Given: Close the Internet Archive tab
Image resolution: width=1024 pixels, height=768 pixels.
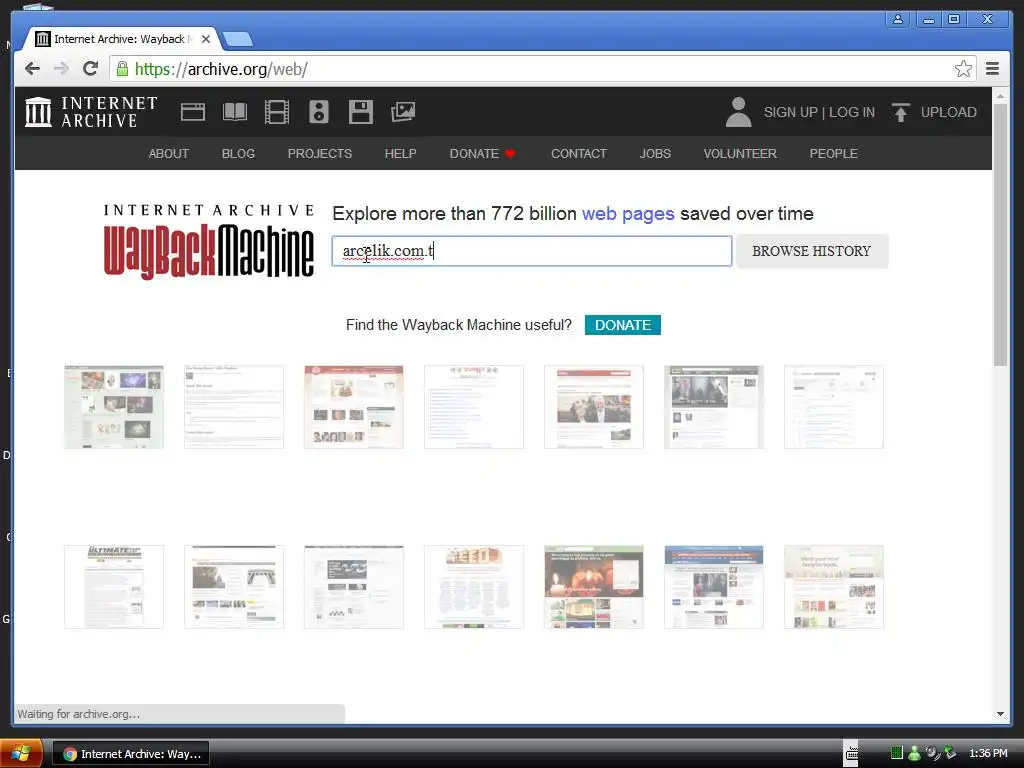Looking at the screenshot, I should (x=206, y=39).
